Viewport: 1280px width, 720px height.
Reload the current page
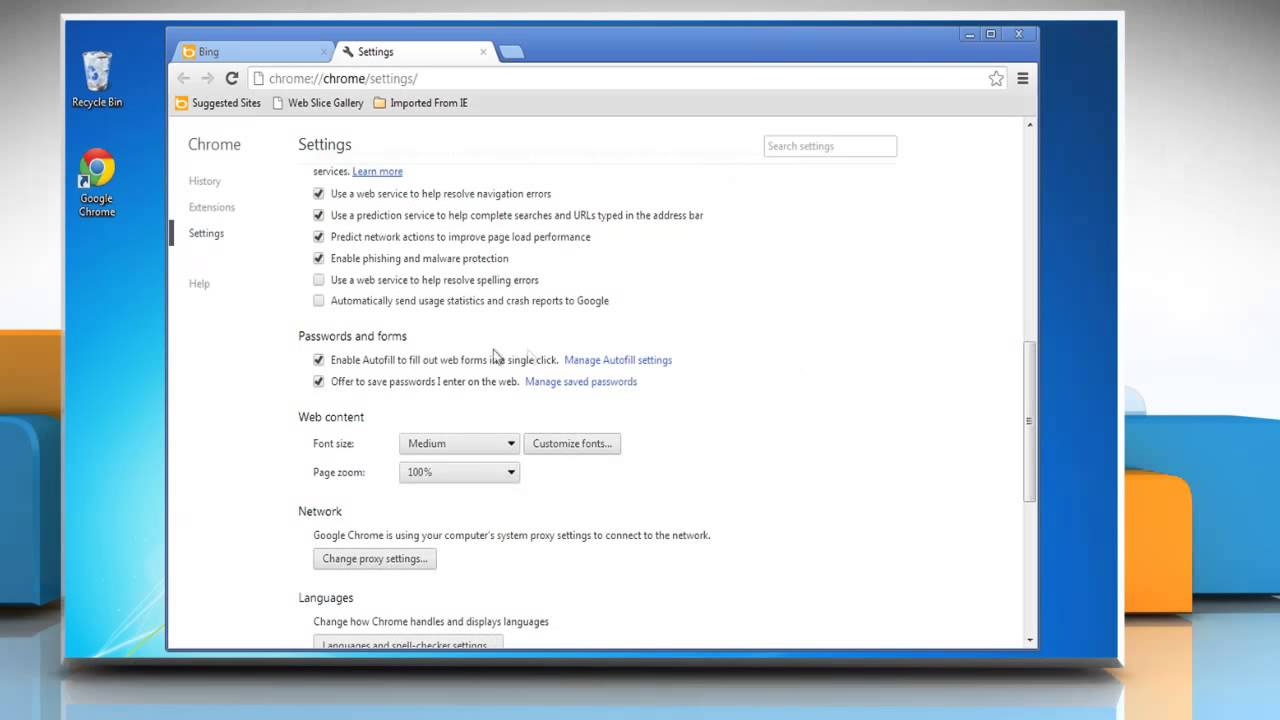[x=231, y=78]
